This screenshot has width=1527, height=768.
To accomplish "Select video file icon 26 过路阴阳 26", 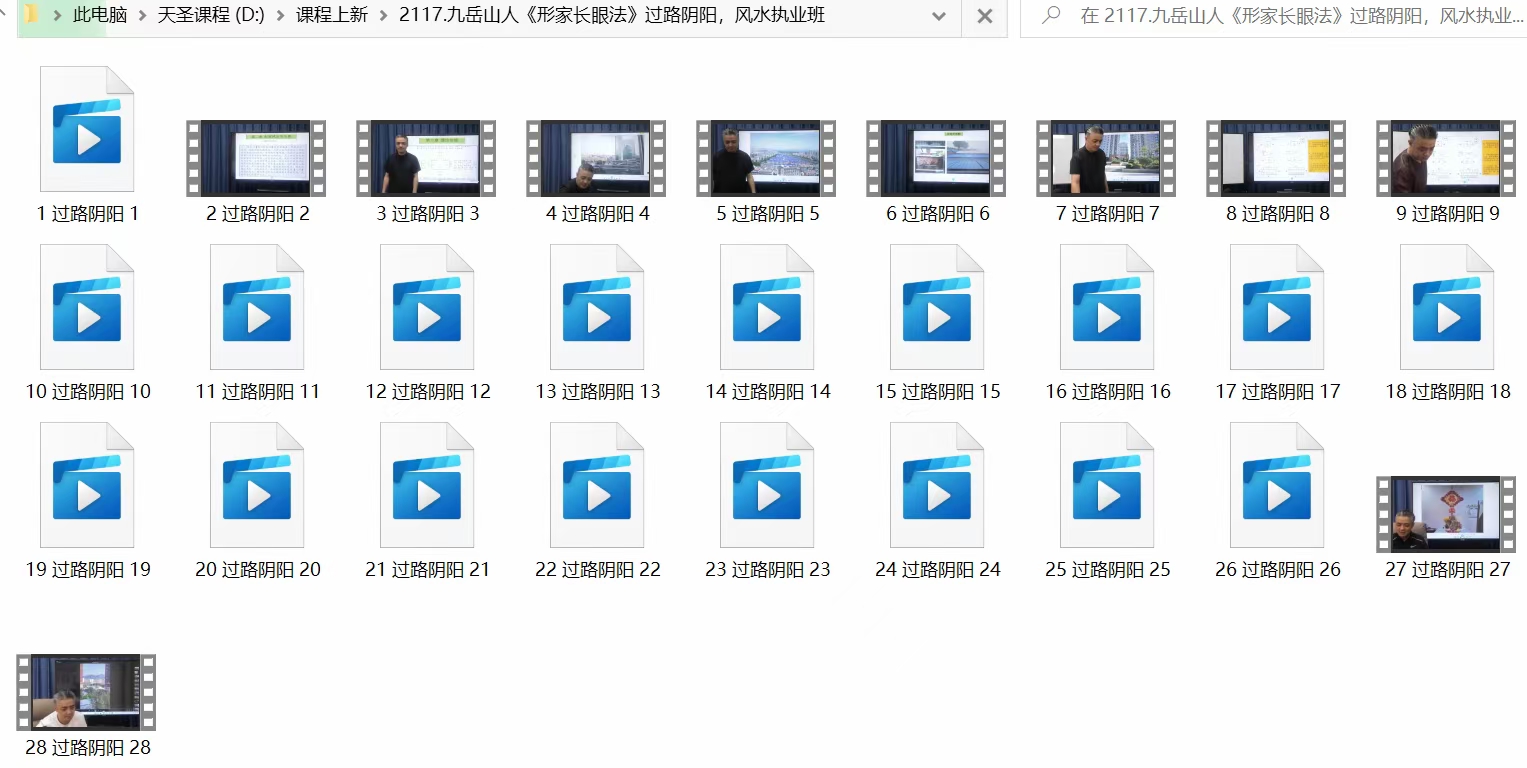I will (1277, 485).
